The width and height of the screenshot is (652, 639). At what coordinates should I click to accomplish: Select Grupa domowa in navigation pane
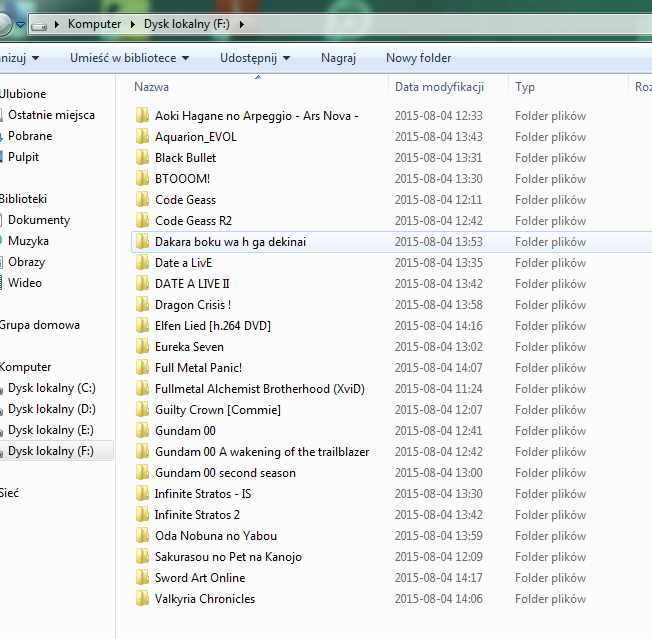(40, 325)
